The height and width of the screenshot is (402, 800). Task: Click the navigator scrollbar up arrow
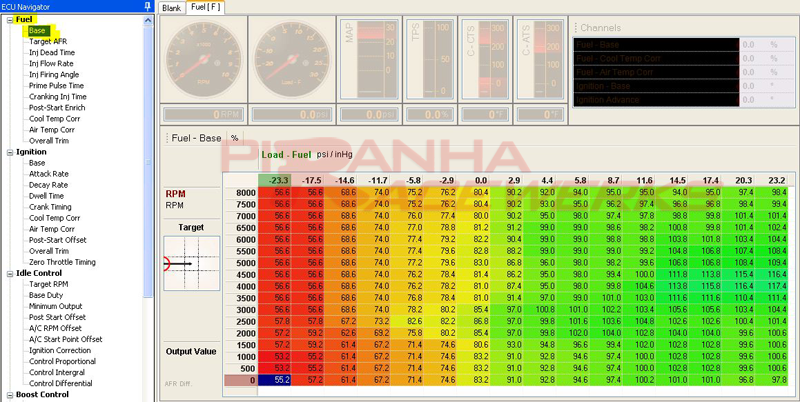pos(148,20)
